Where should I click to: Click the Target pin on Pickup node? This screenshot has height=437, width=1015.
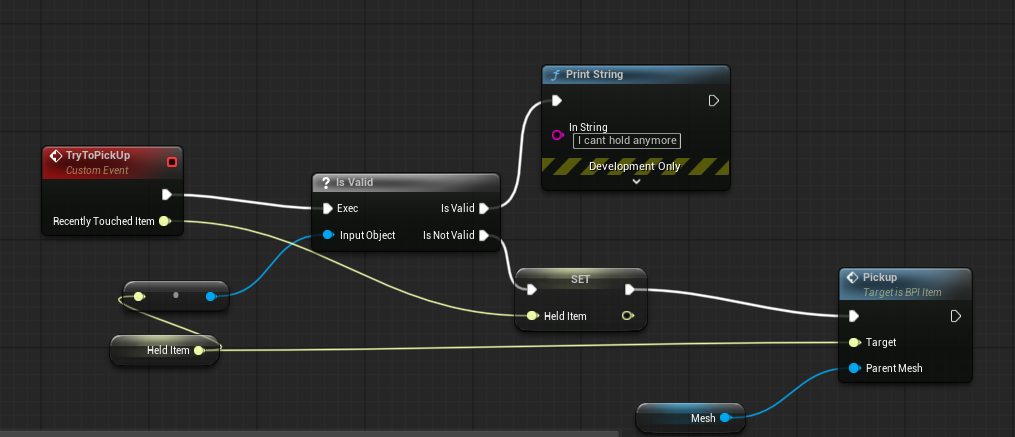click(x=854, y=342)
